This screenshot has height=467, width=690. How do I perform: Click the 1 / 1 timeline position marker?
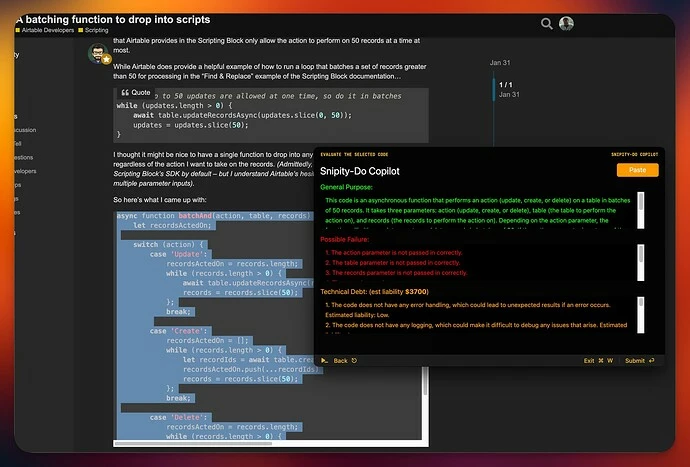pyautogui.click(x=506, y=85)
